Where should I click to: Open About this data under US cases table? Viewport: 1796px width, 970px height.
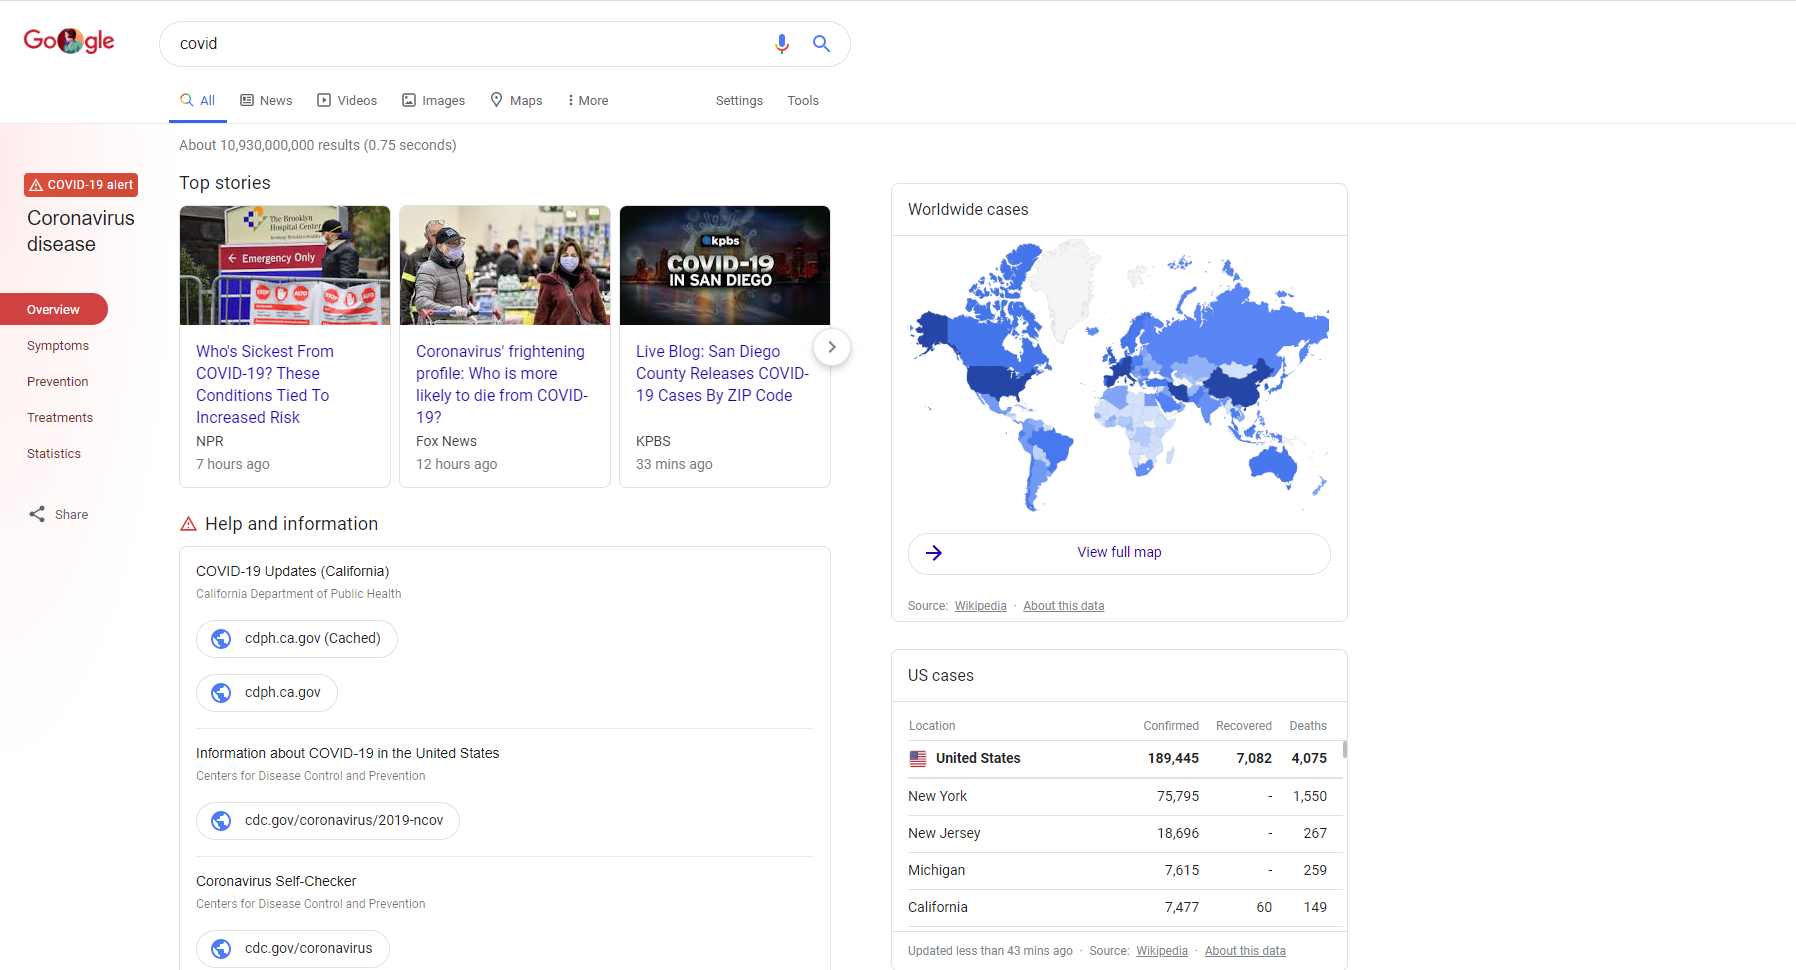point(1245,951)
